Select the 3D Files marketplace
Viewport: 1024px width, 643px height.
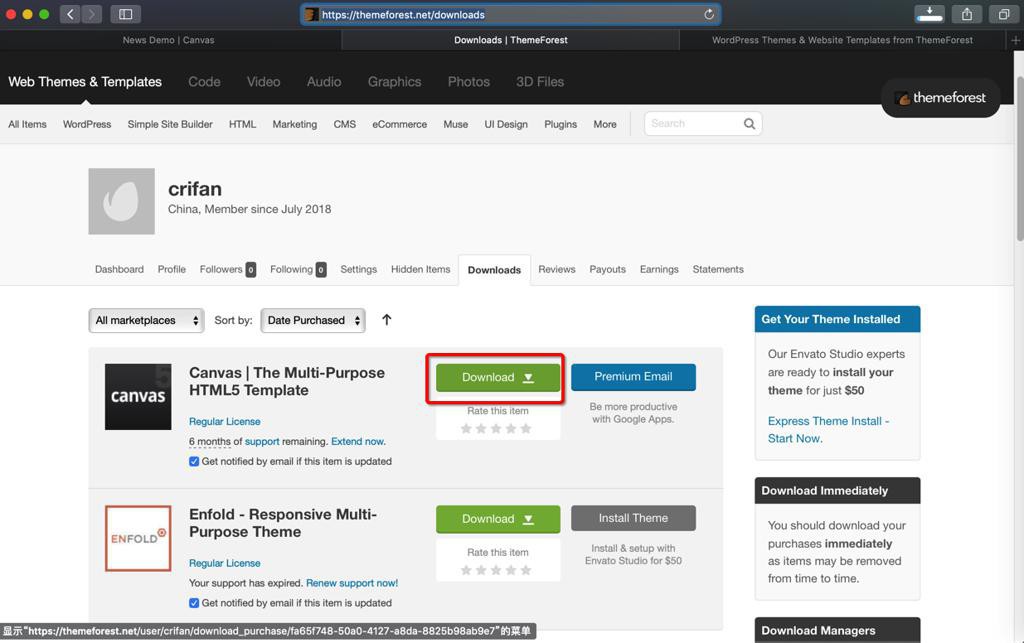(540, 82)
